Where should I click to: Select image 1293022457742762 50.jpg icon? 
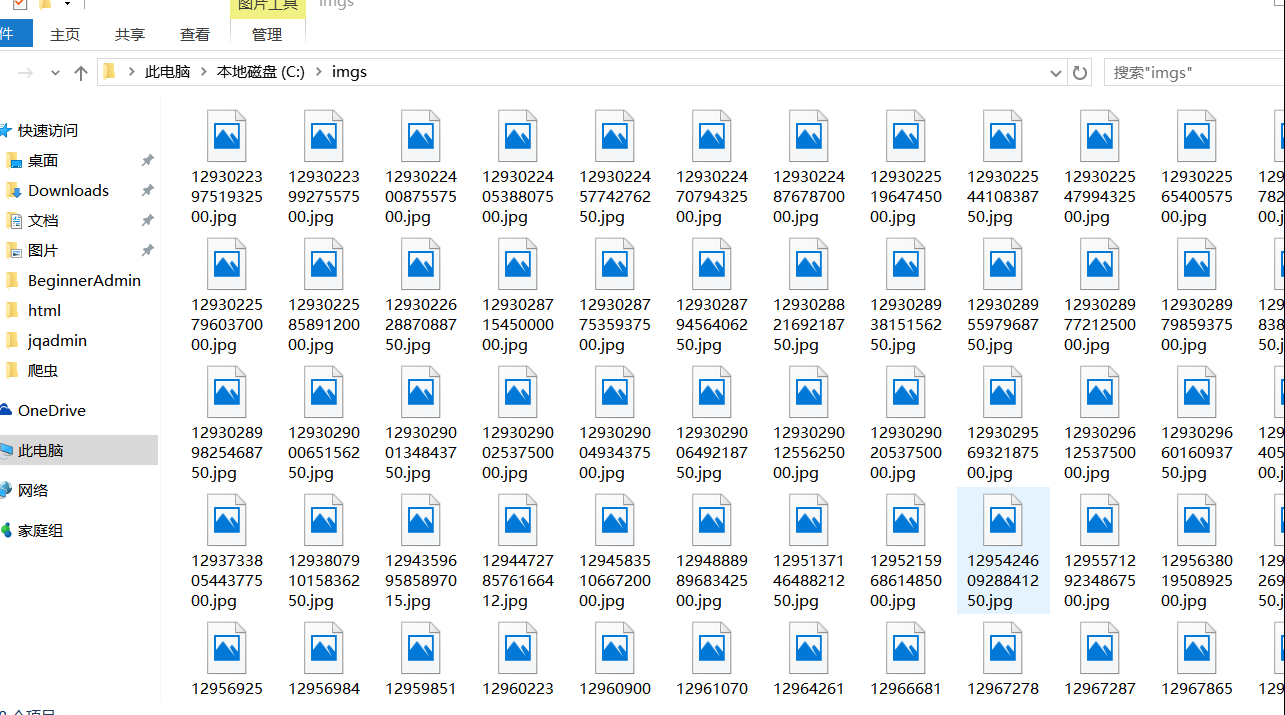615,136
